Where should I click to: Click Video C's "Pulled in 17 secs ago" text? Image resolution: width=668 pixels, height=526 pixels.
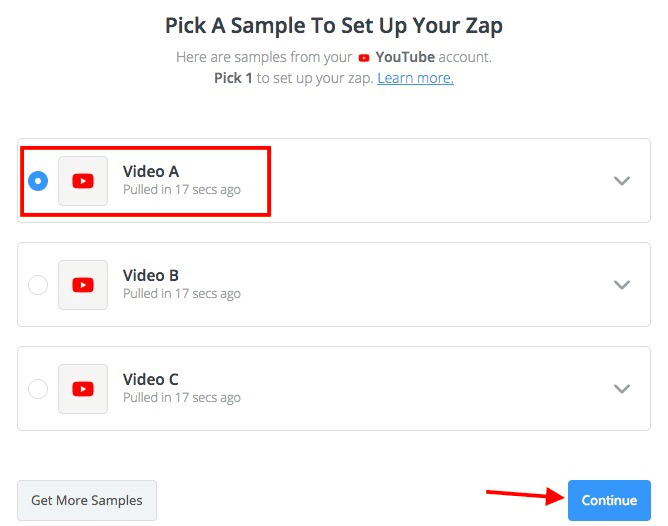tap(181, 397)
